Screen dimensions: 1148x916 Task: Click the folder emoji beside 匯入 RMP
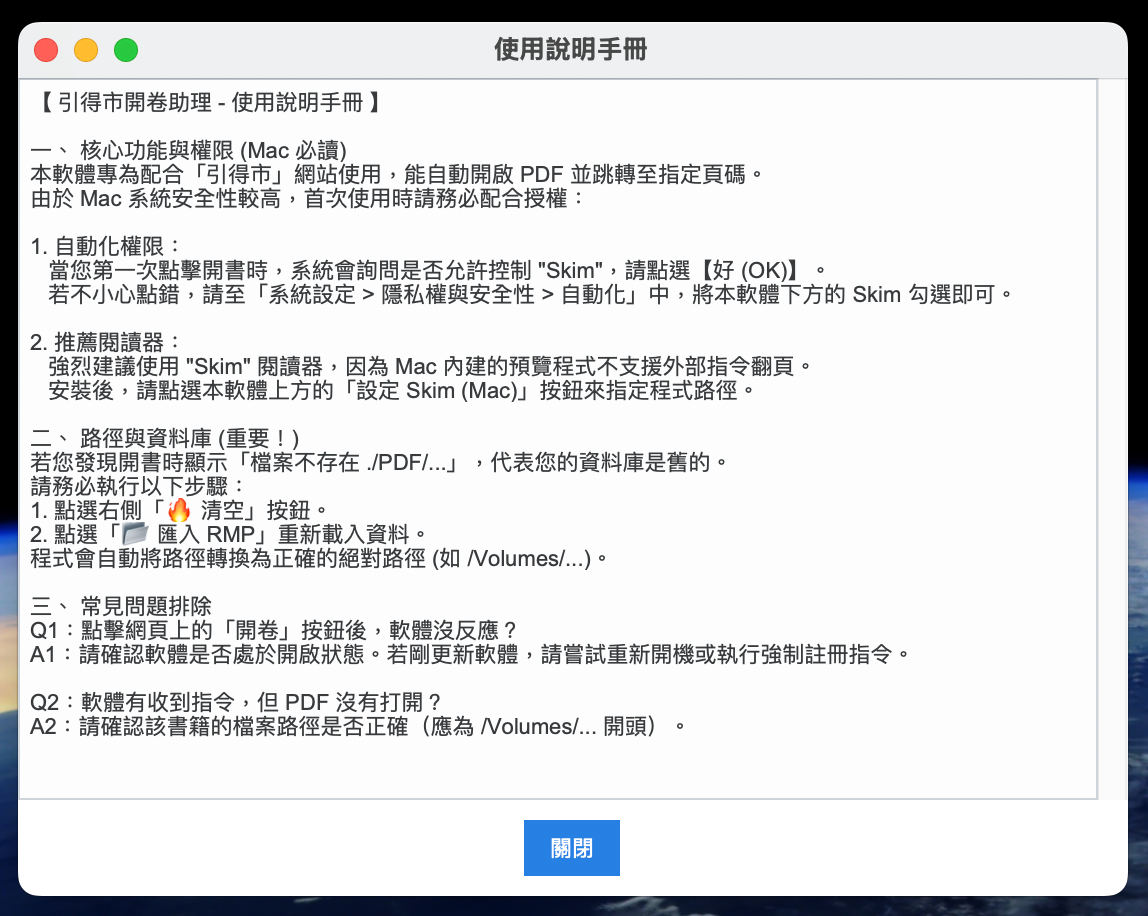[x=134, y=533]
